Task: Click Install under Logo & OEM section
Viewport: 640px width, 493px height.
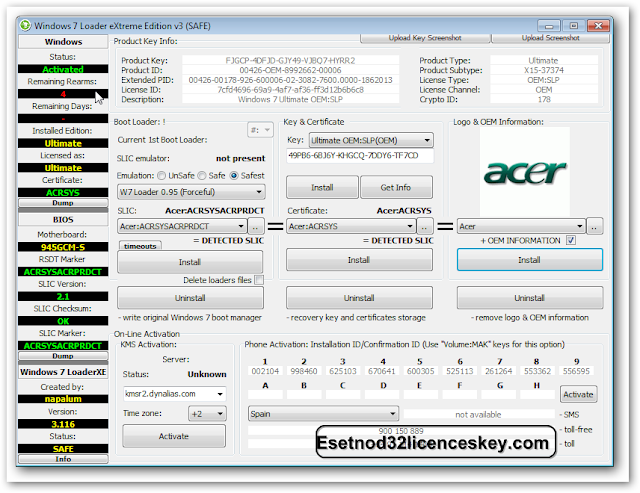Action: coord(529,260)
